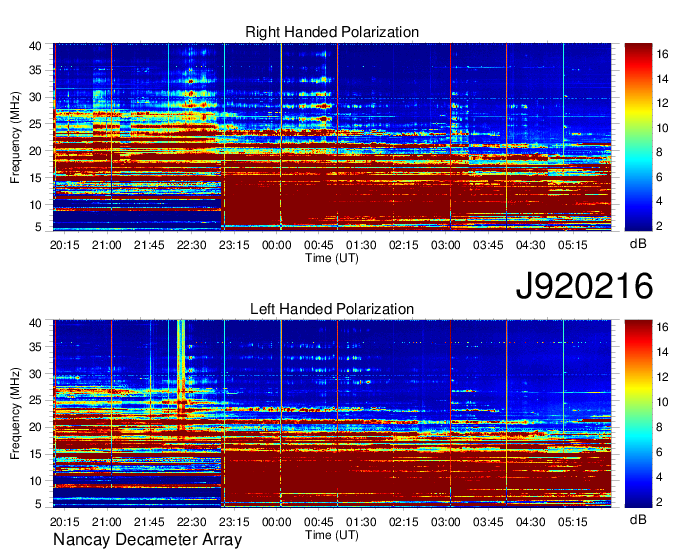Click the '35' frequency tick of Right Handed plot
Viewport: 680px width, 552px height.
click(x=35, y=70)
